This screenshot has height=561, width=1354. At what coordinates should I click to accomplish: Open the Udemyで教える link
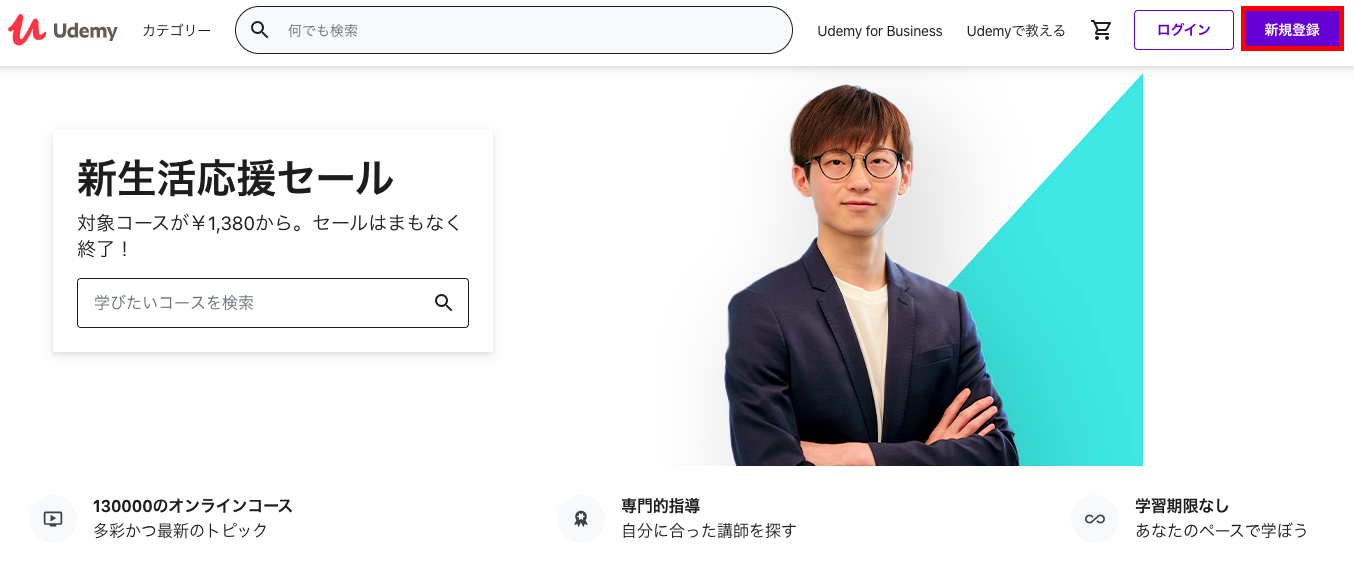click(x=1016, y=31)
